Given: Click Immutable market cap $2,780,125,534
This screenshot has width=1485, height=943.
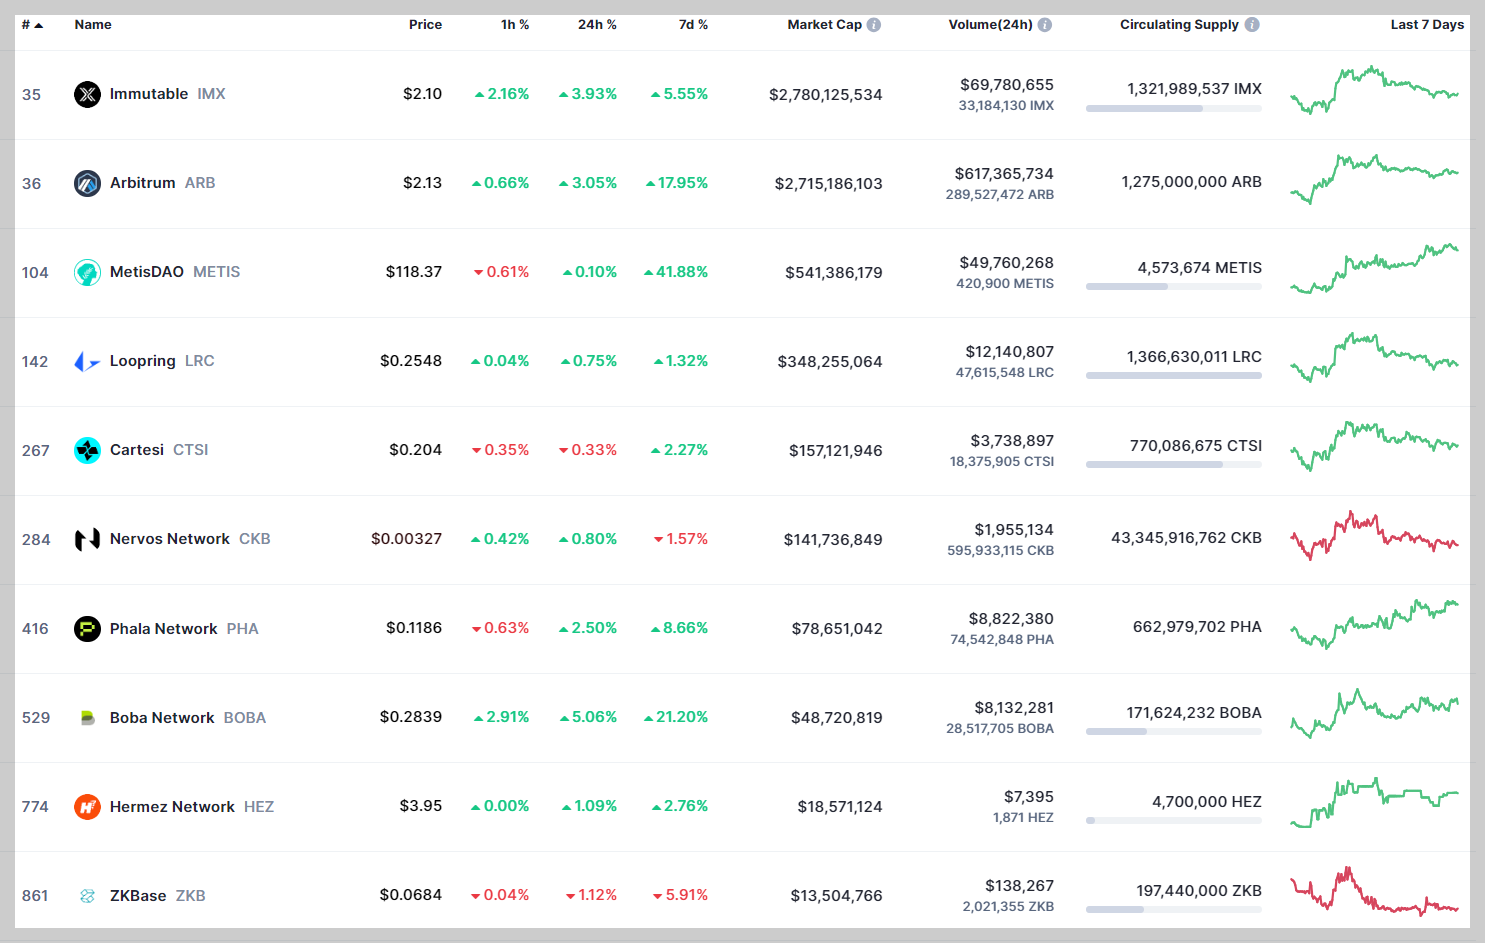Looking at the screenshot, I should 826,95.
